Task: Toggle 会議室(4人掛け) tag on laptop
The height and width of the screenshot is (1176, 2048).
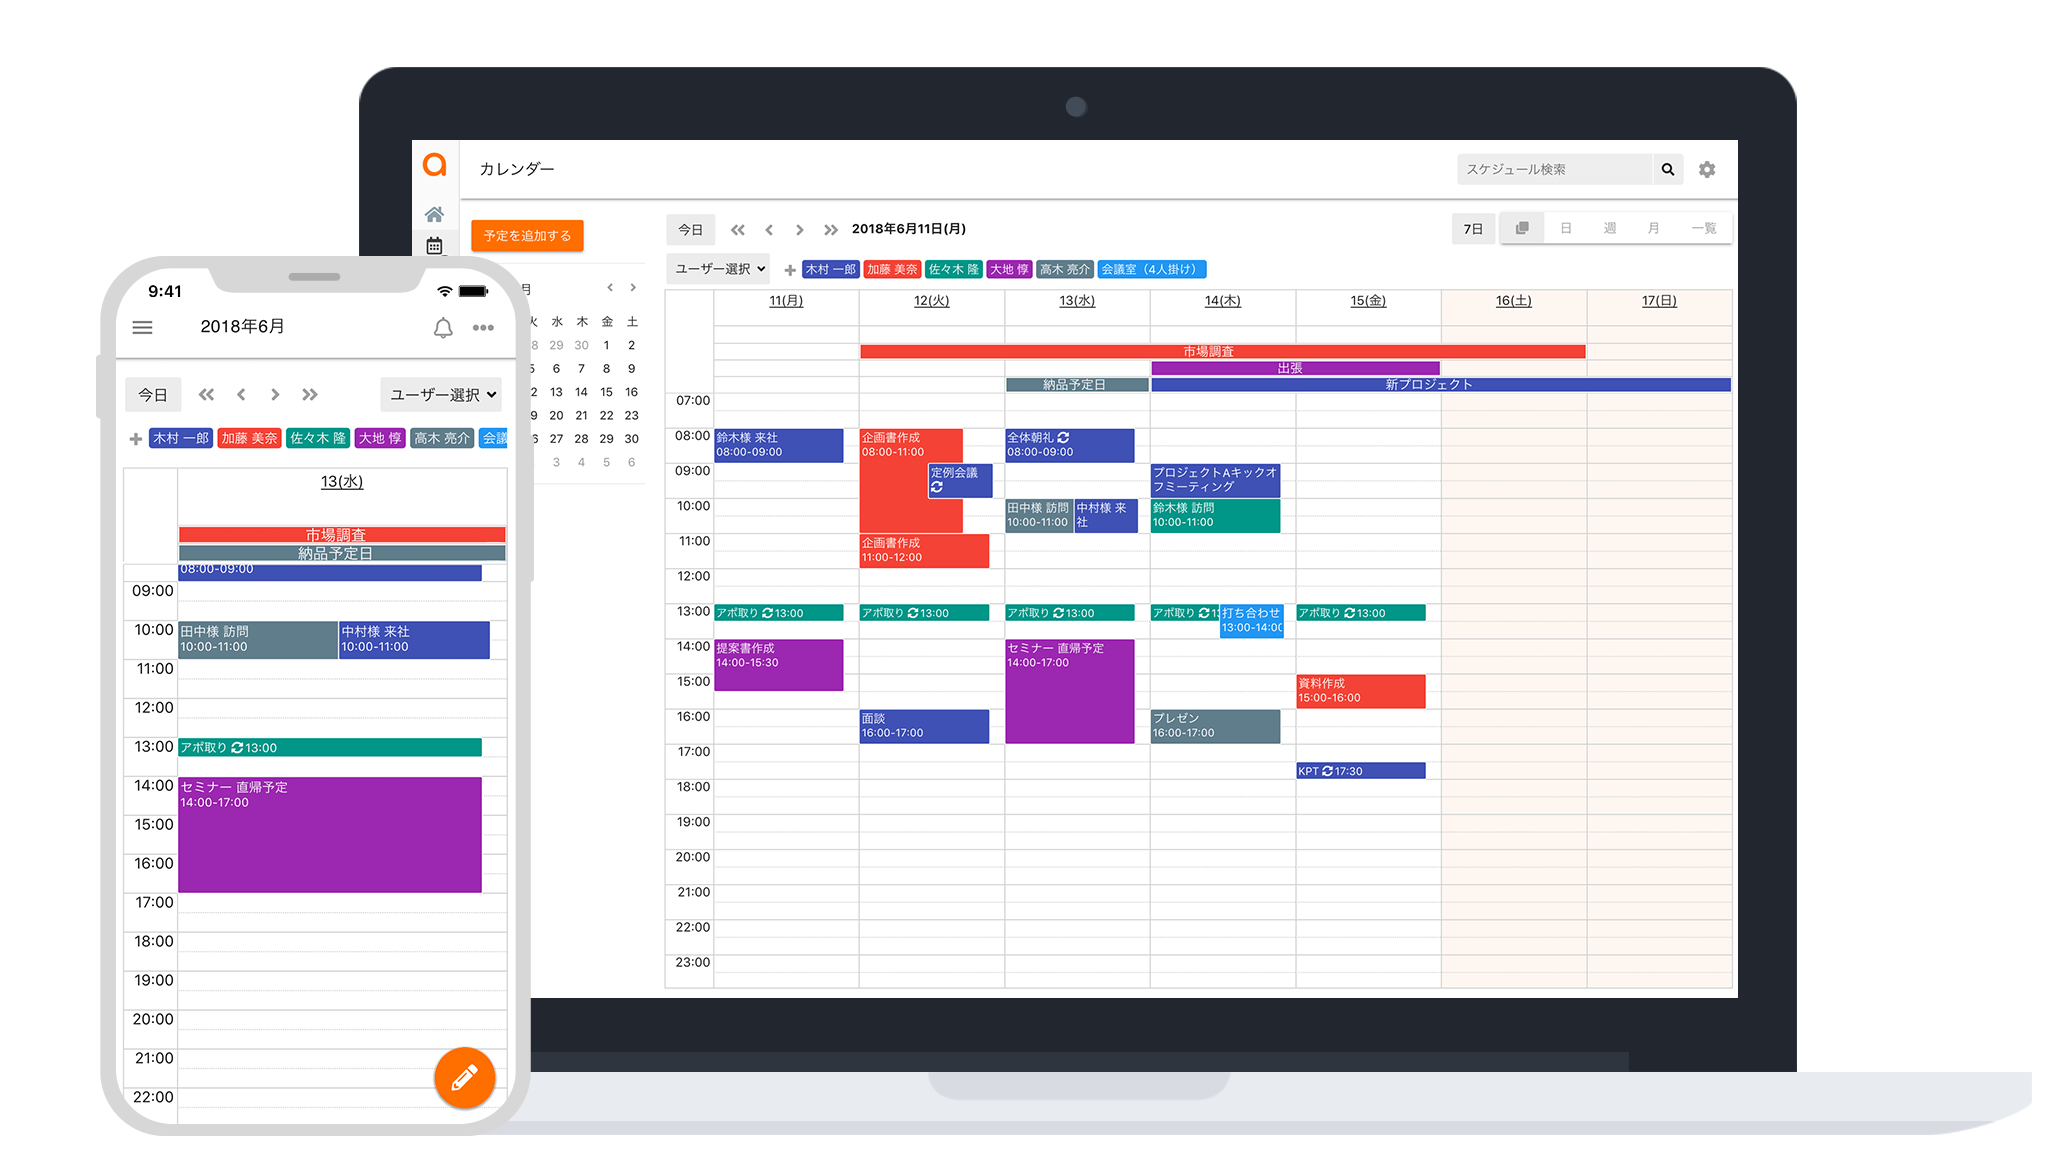Action: click(x=1152, y=270)
